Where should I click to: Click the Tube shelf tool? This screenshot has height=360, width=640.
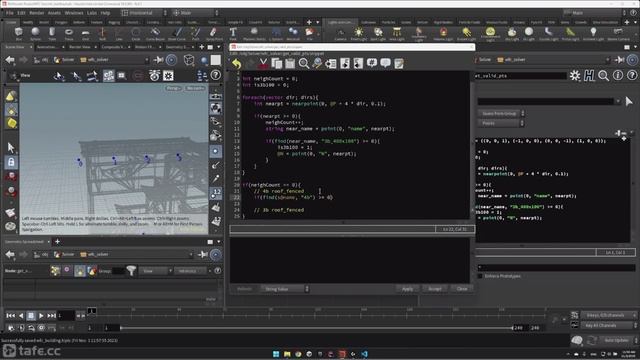[x=52, y=33]
